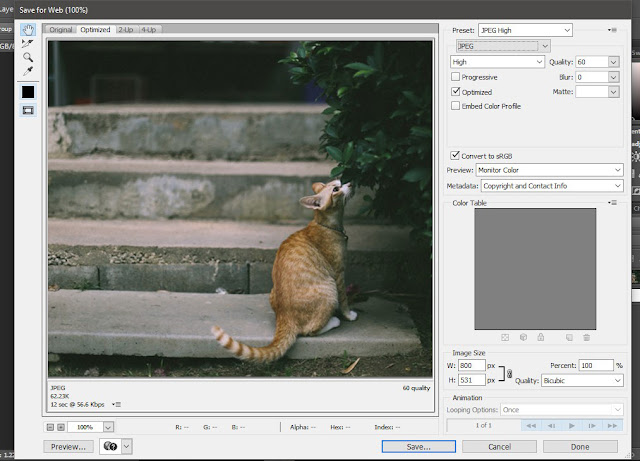This screenshot has width=640, height=461.
Task: Uncheck Convert to sRGB checkbox
Action: click(455, 156)
